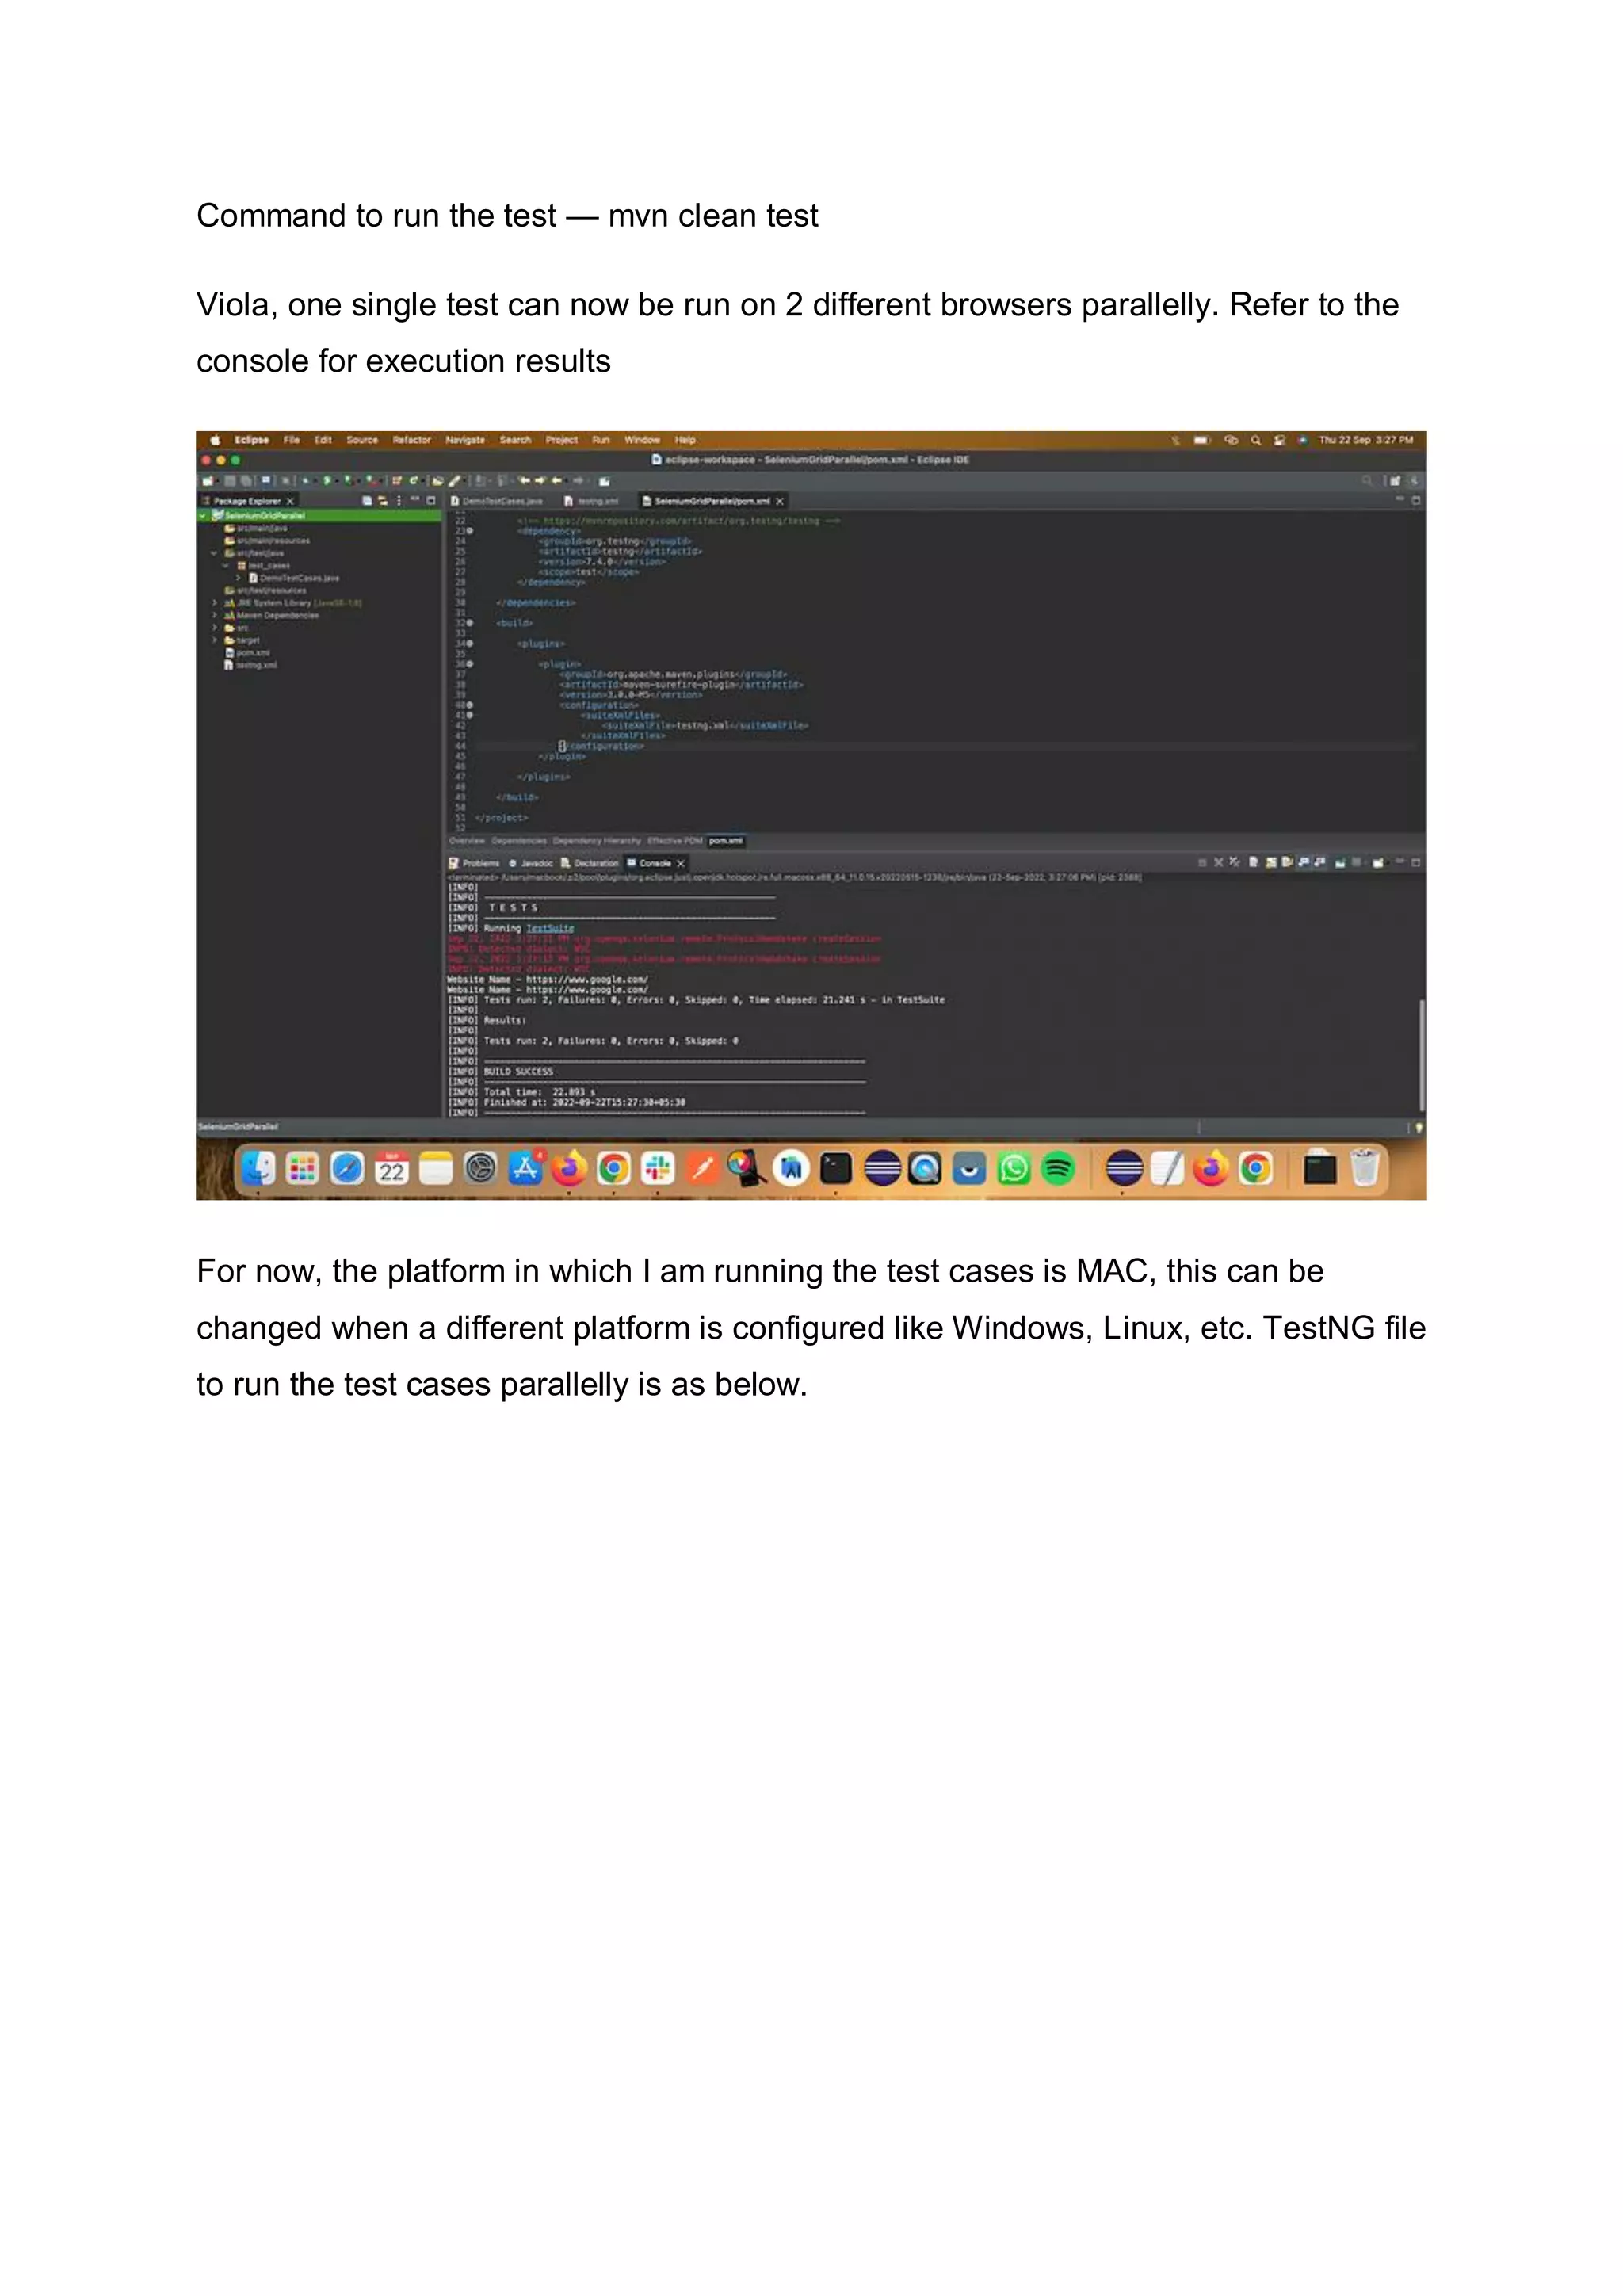The height and width of the screenshot is (2296, 1623).
Task: Open Package Explorer view menu dots
Action: click(x=399, y=500)
